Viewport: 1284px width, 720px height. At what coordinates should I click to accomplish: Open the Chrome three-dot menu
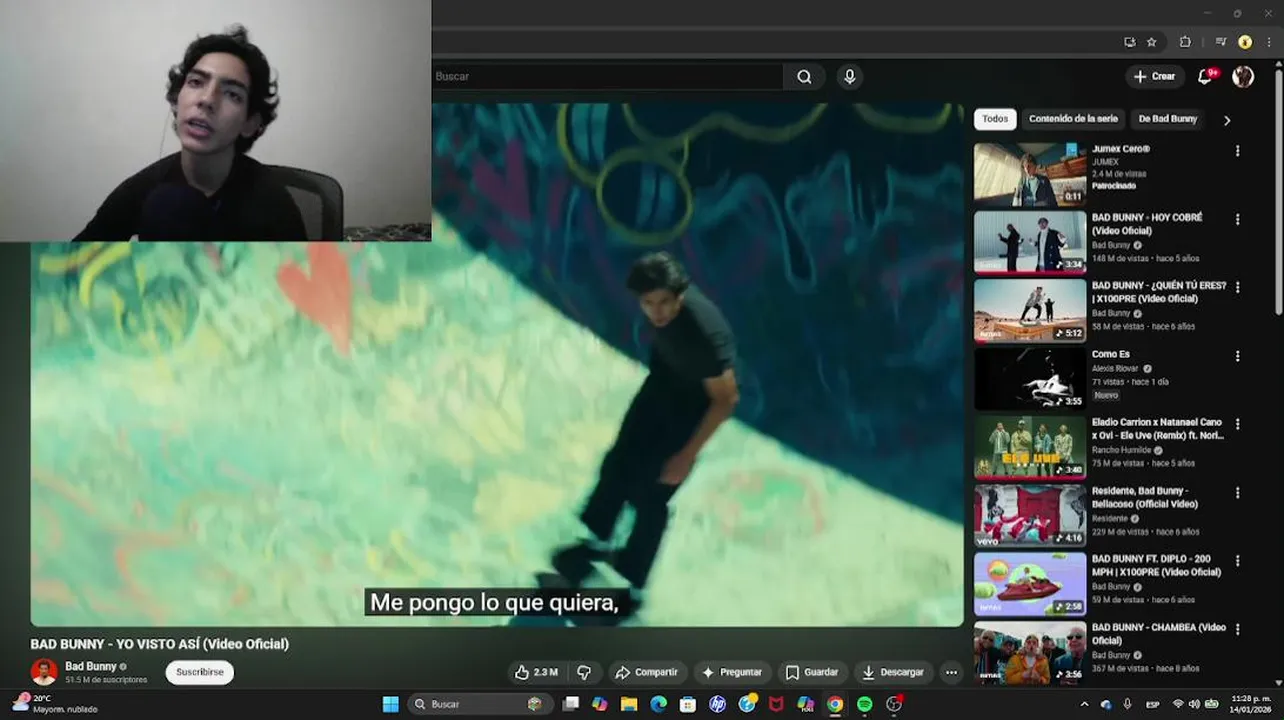click(x=1269, y=42)
